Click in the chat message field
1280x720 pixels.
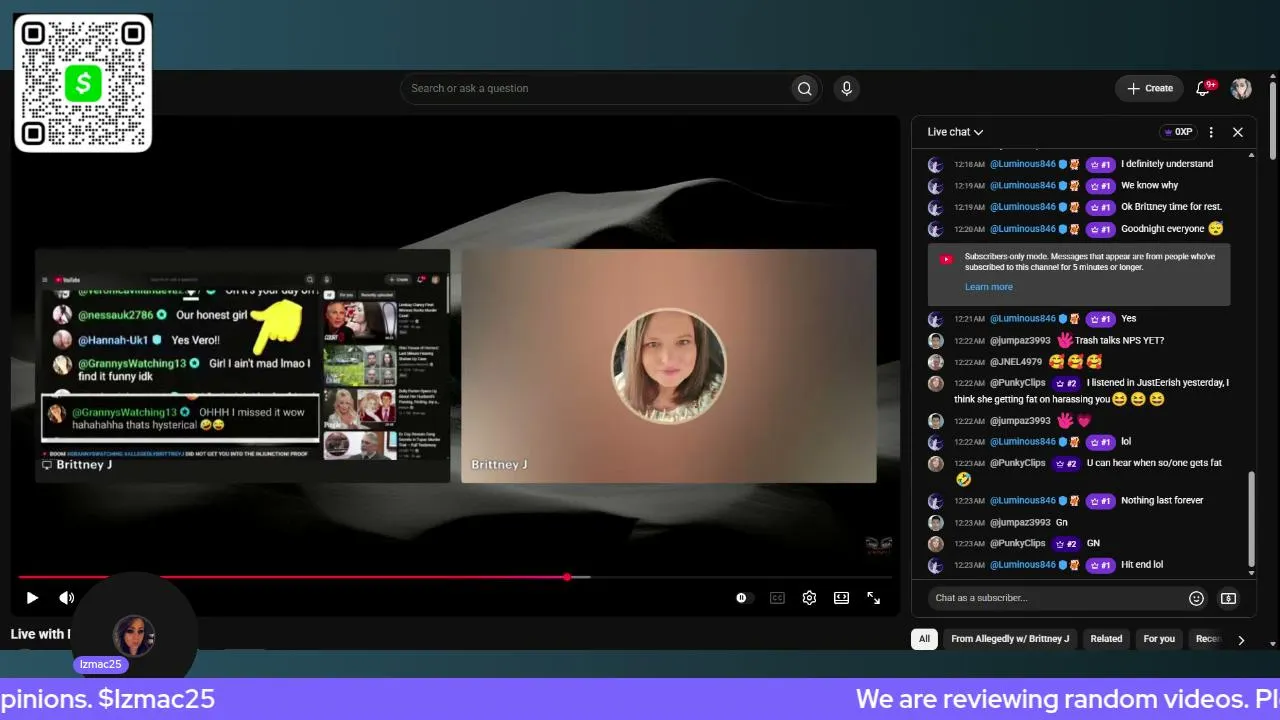(x=1054, y=598)
